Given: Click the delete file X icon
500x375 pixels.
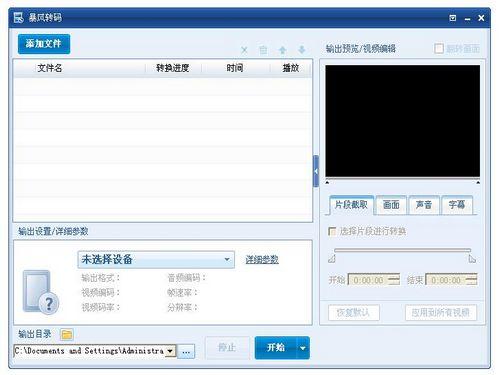Looking at the screenshot, I should pos(244,50).
